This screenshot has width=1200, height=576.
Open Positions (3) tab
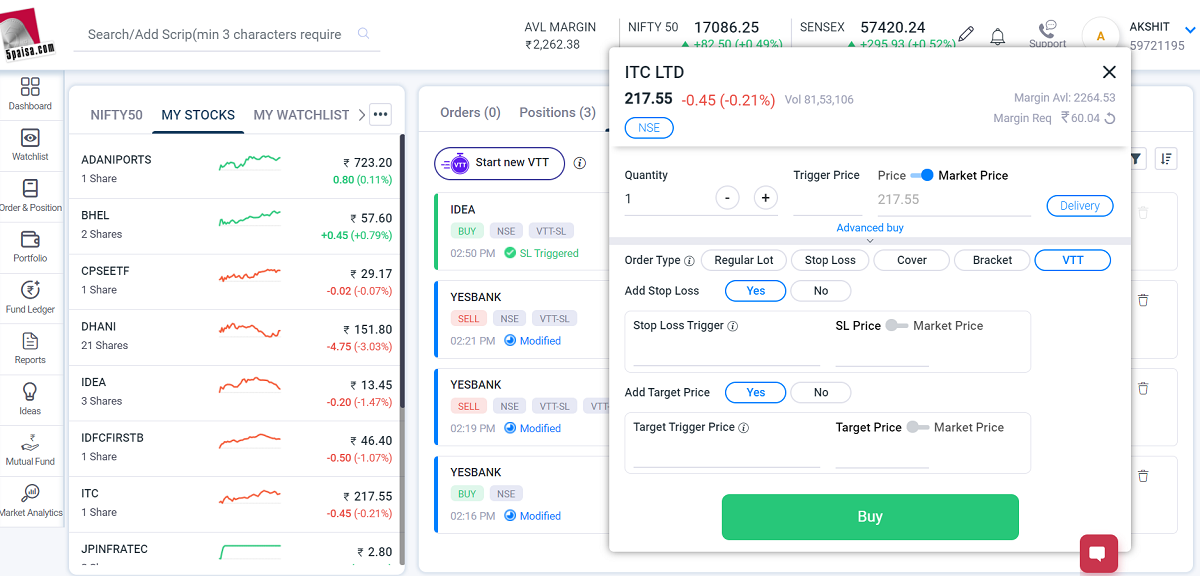click(x=557, y=113)
